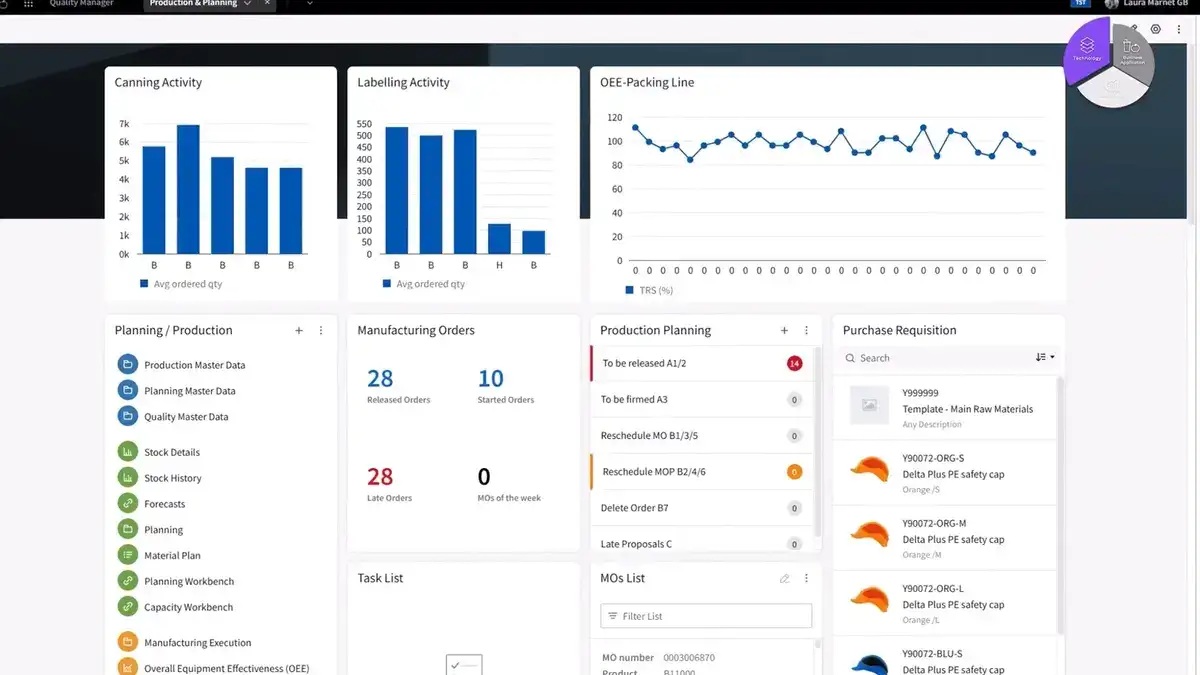The height and width of the screenshot is (675, 1200).
Task: Open the Purchase Requisition sort dropdown
Action: tap(1046, 358)
